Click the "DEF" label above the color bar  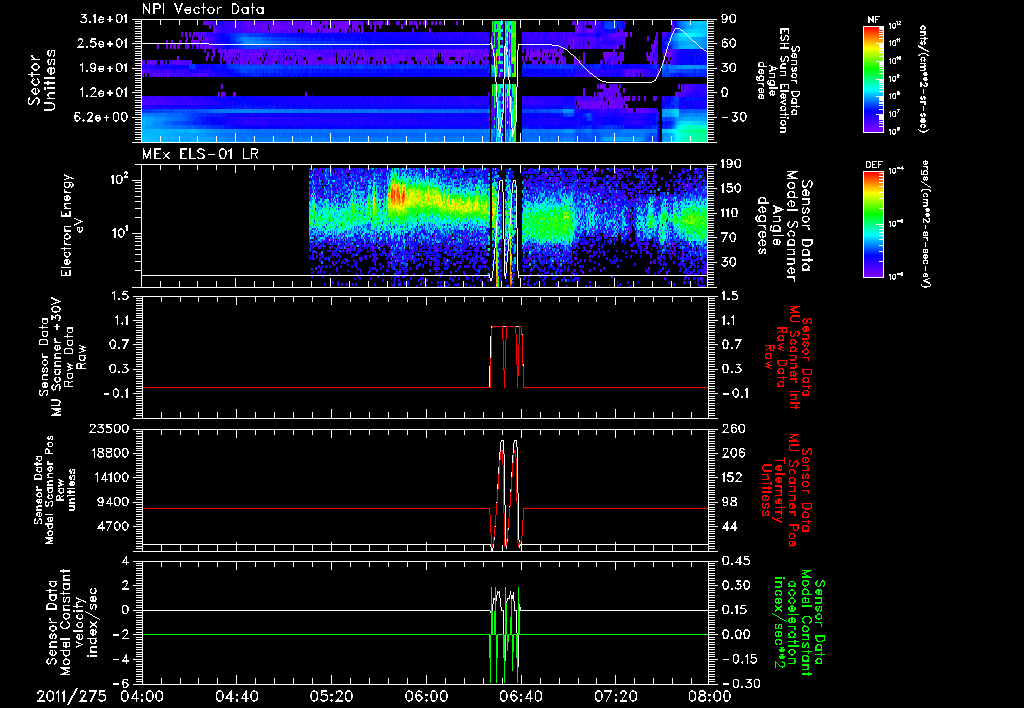coord(873,165)
